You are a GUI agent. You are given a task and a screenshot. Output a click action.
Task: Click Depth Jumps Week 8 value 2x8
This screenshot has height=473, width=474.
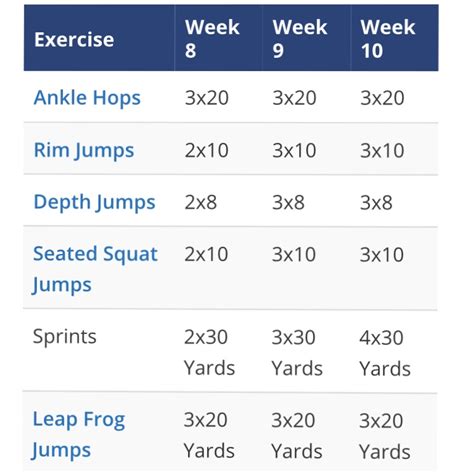[x=201, y=202]
